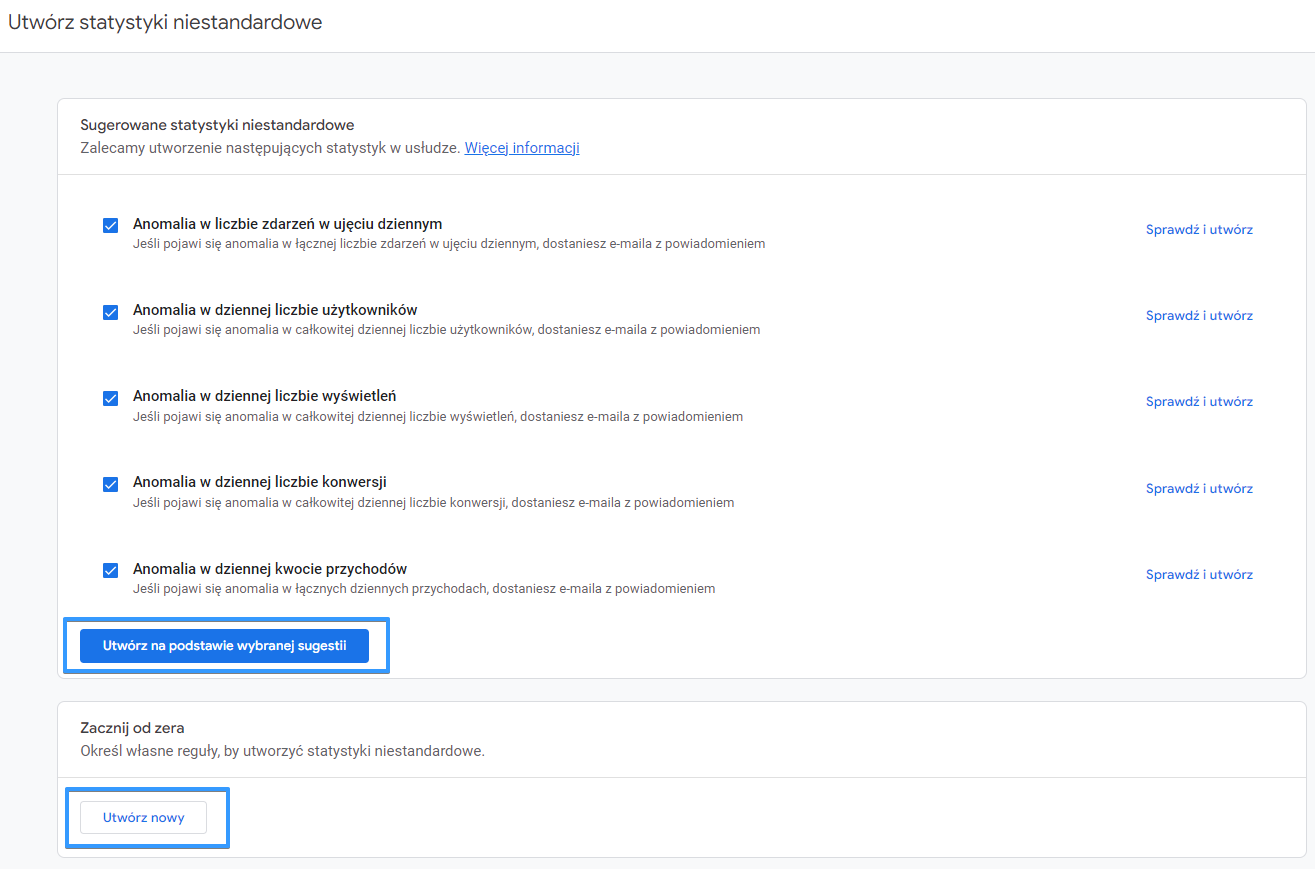Disable 'Anomalia w dziennej kwocie przychodów' checkbox
1315x869 pixels.
[x=111, y=570]
